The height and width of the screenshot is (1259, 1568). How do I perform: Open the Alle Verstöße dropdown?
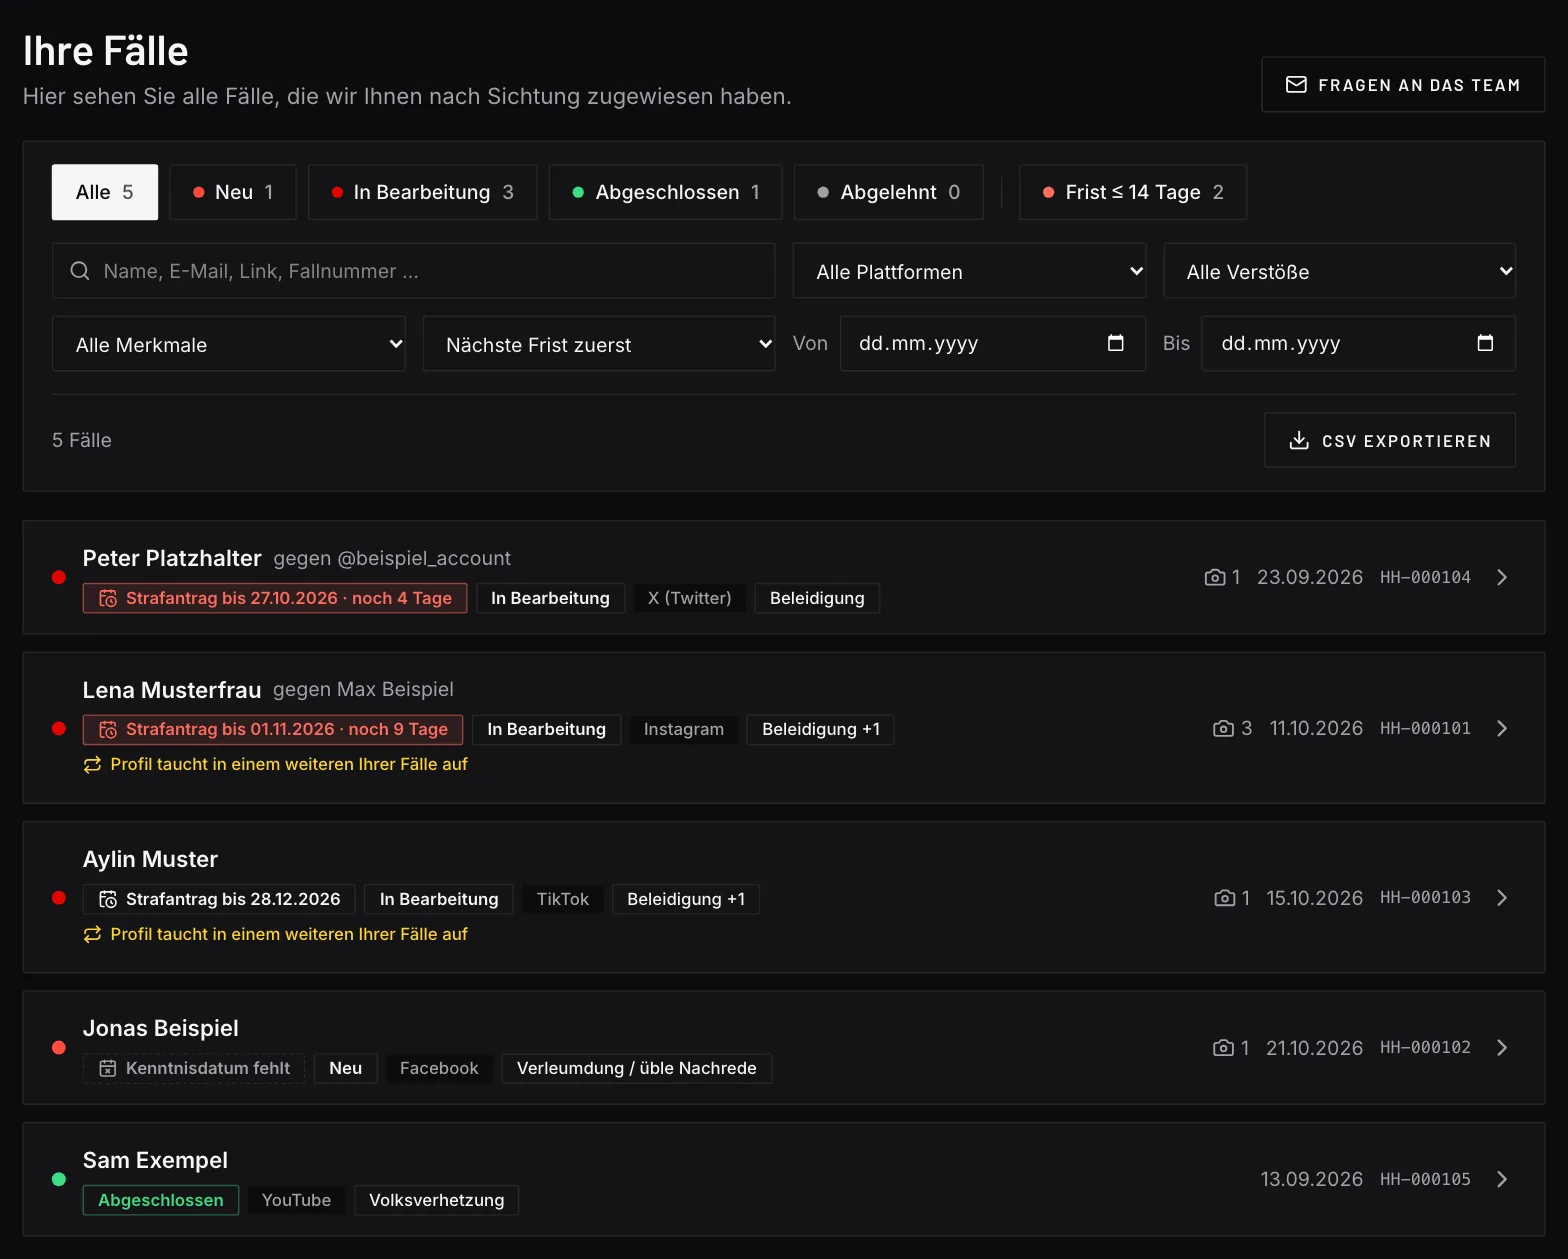(1339, 271)
